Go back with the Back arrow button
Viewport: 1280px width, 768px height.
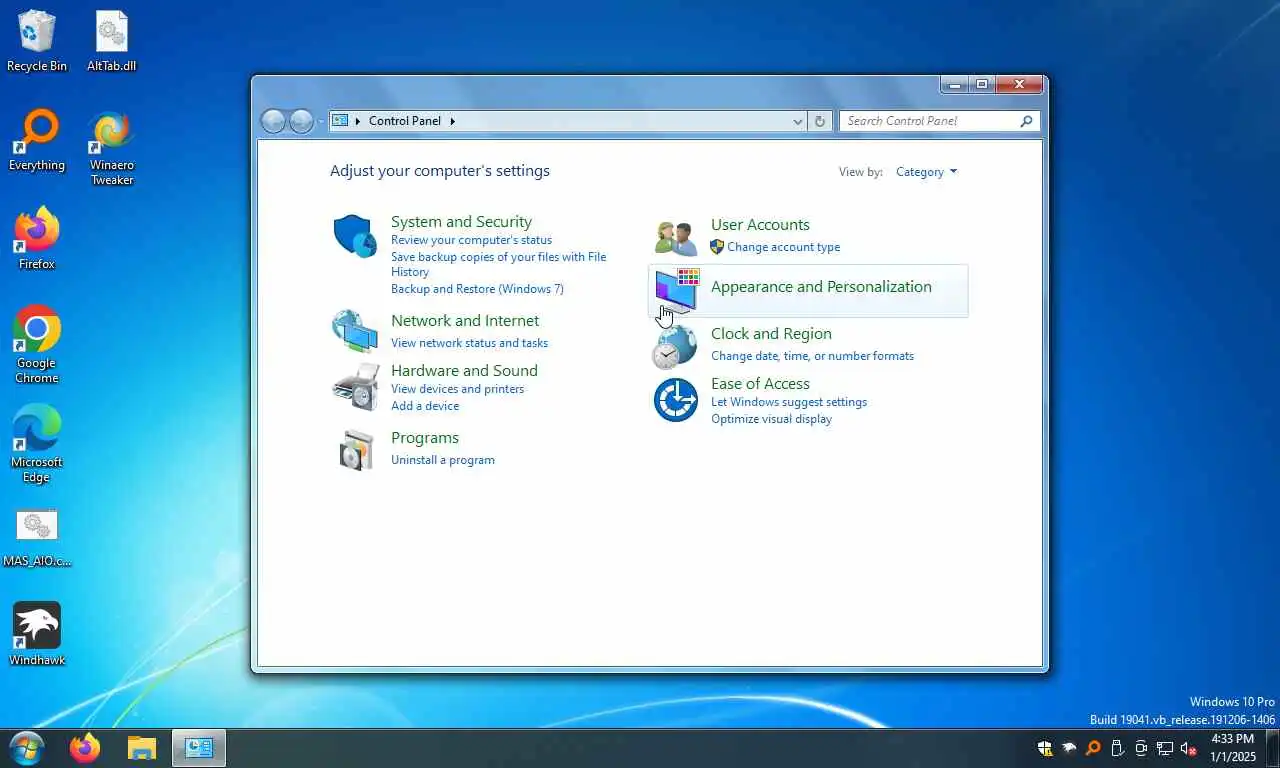tap(273, 121)
